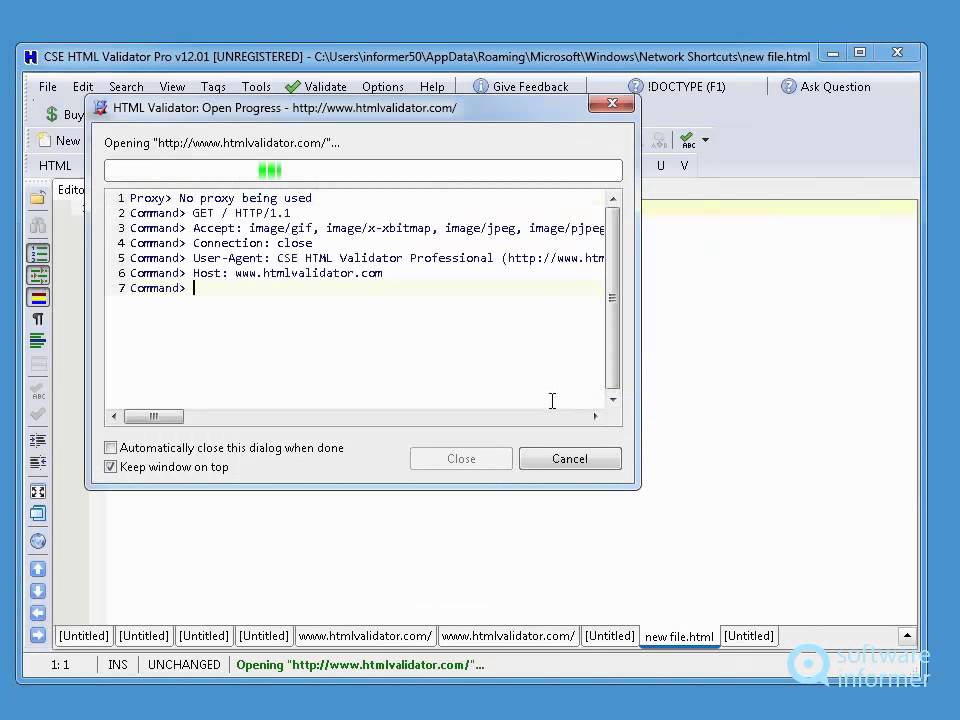Click the Give Feedback link
Screen dimensions: 960x720
(531, 86)
